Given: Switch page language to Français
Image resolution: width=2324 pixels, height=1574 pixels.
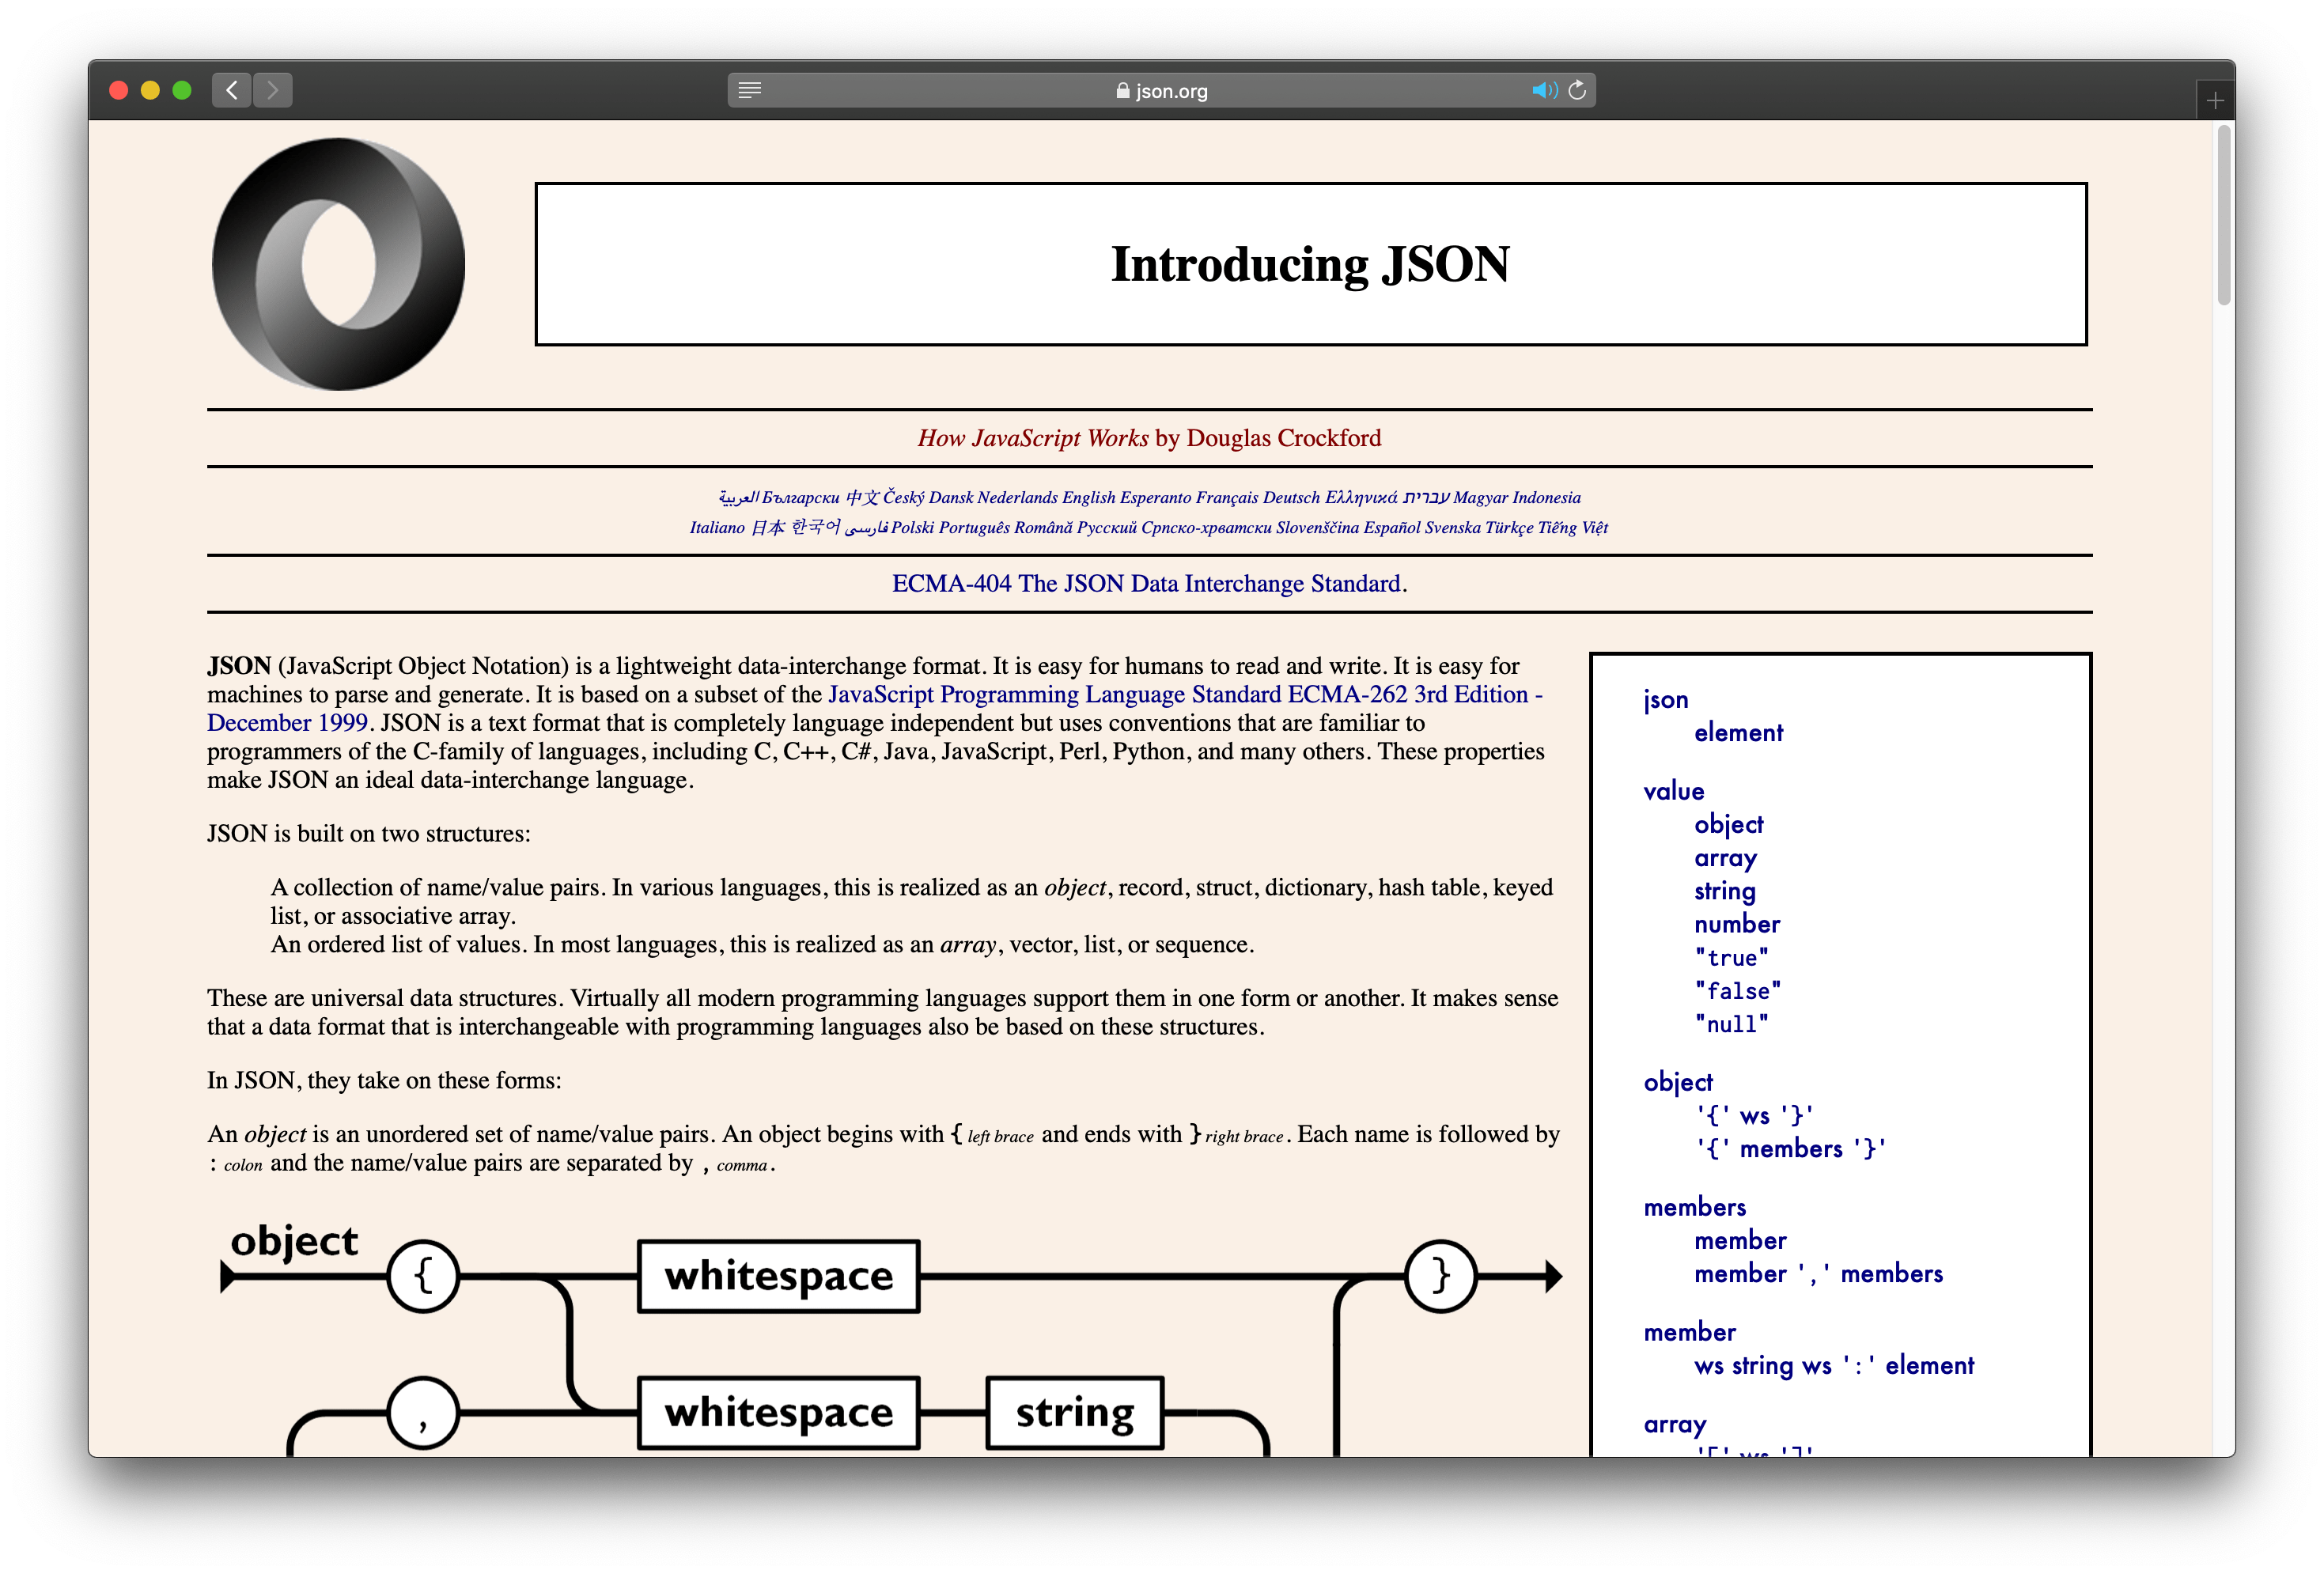Looking at the screenshot, I should 1227,498.
